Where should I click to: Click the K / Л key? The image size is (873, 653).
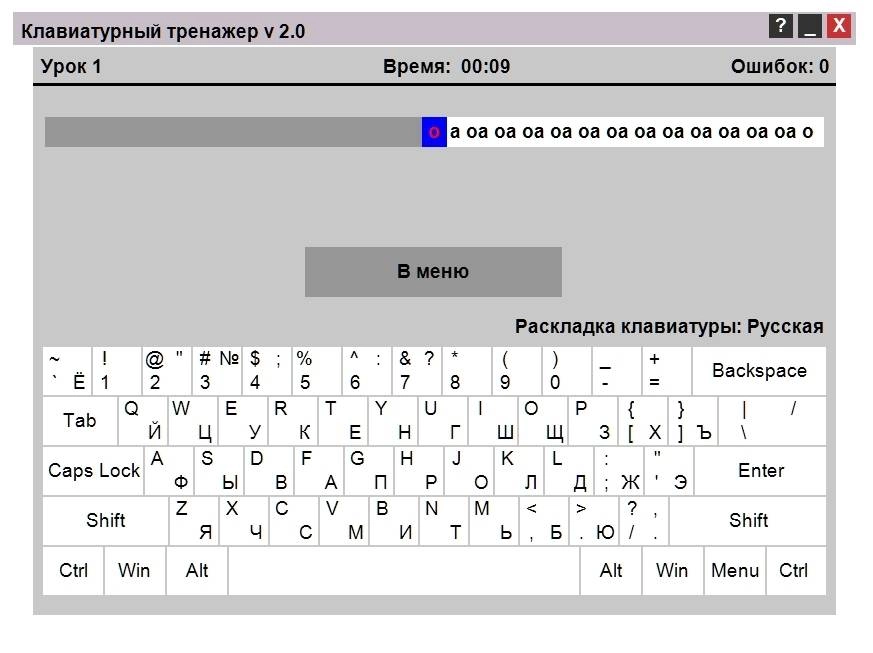point(518,471)
